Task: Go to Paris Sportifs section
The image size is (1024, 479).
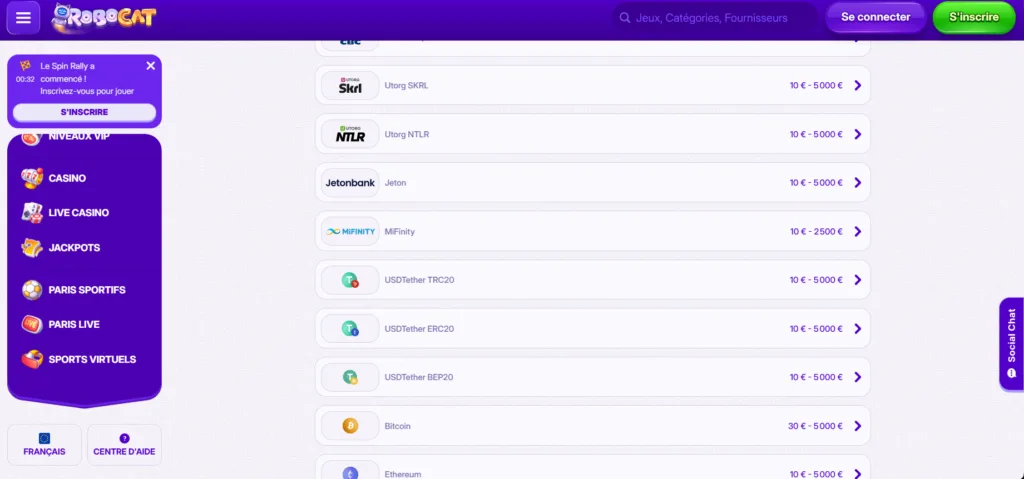Action: pyautogui.click(x=86, y=290)
